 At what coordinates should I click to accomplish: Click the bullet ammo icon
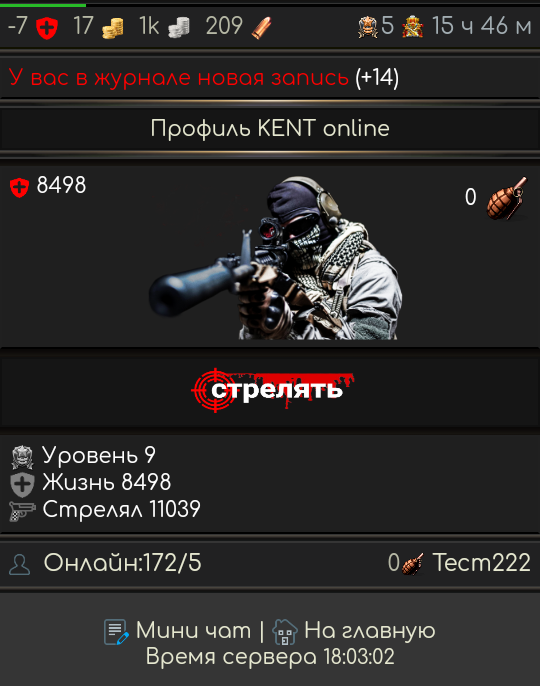click(261, 28)
